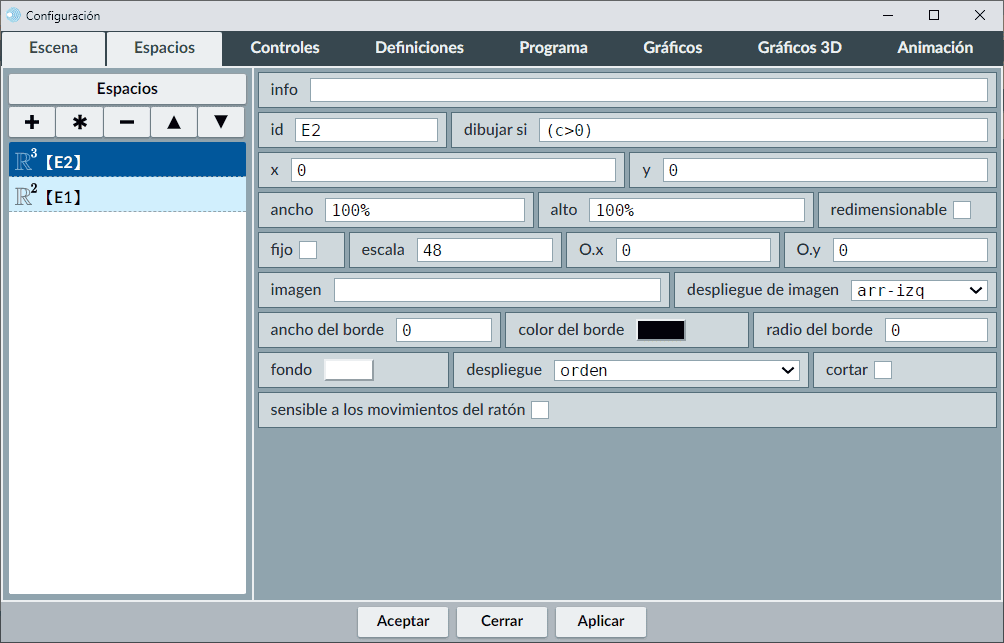Screen dimensions: 1004x643
Task: Expand the despliegue dropdown showing orden
Action: pyautogui.click(x=677, y=370)
